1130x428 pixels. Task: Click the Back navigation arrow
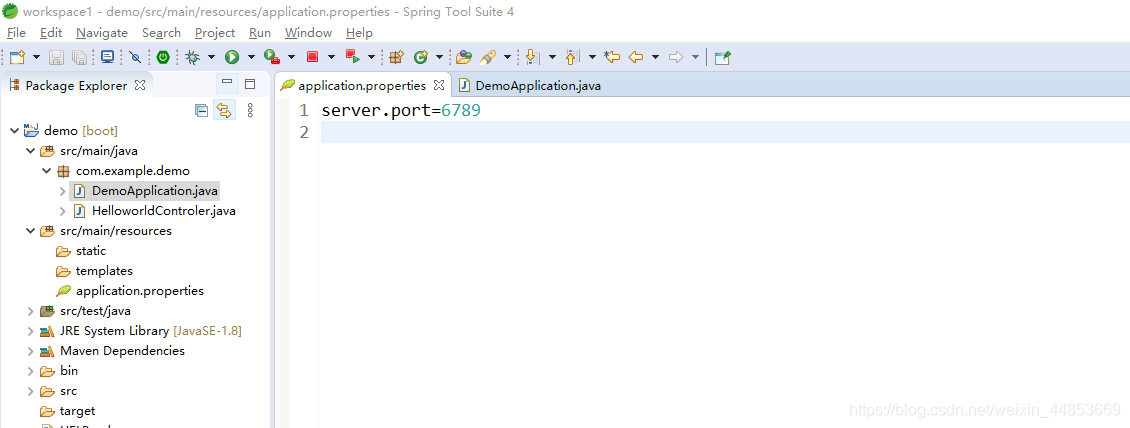636,57
